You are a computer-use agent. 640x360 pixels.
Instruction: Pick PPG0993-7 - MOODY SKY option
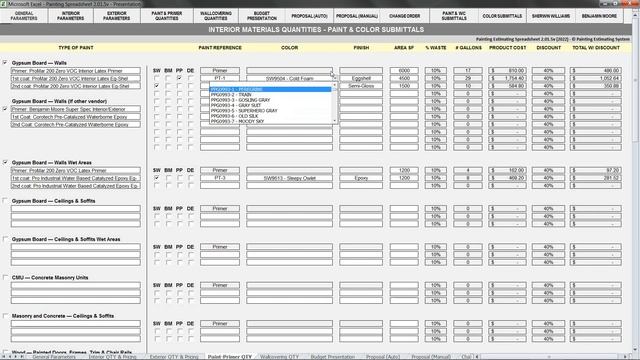tap(271, 121)
